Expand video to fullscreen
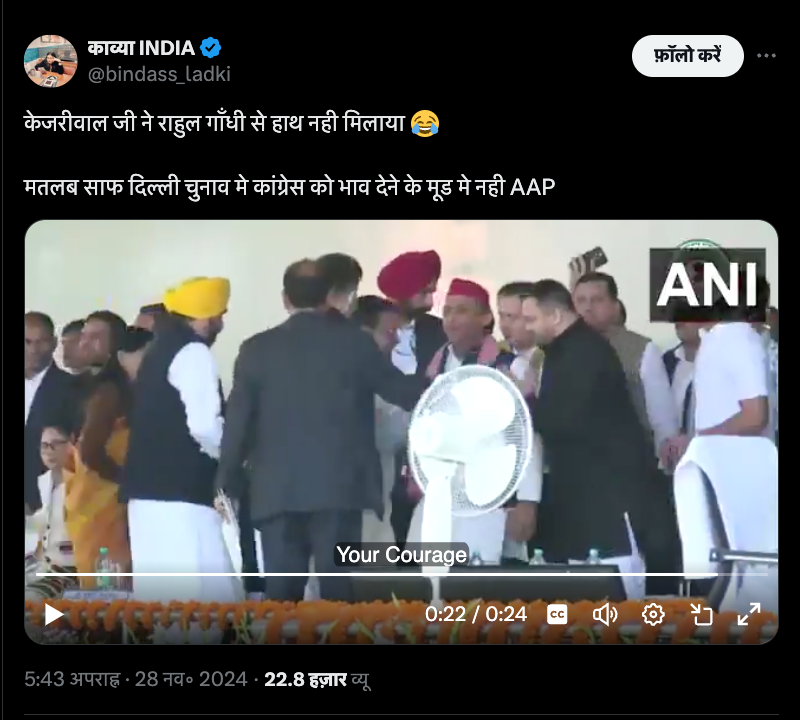Screen dimensions: 800x720 [749, 614]
